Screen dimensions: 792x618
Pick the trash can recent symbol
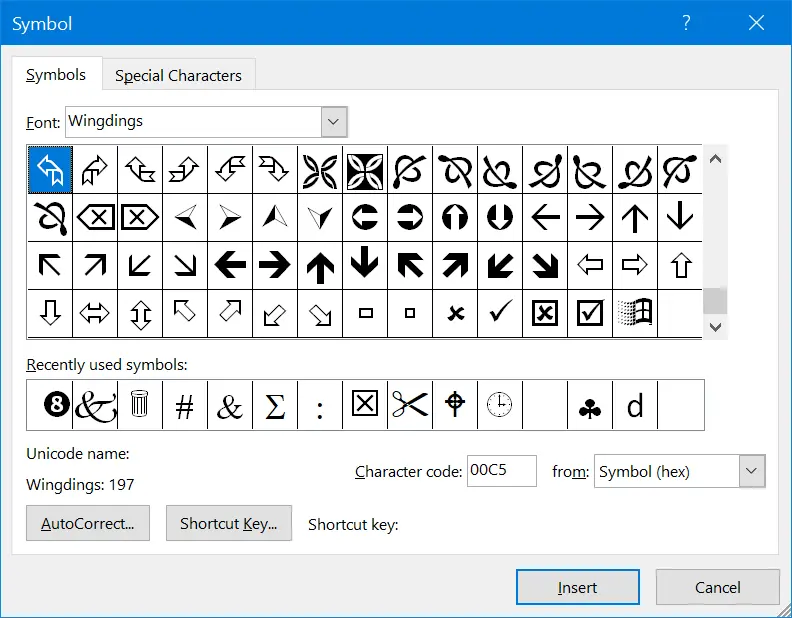[140, 405]
